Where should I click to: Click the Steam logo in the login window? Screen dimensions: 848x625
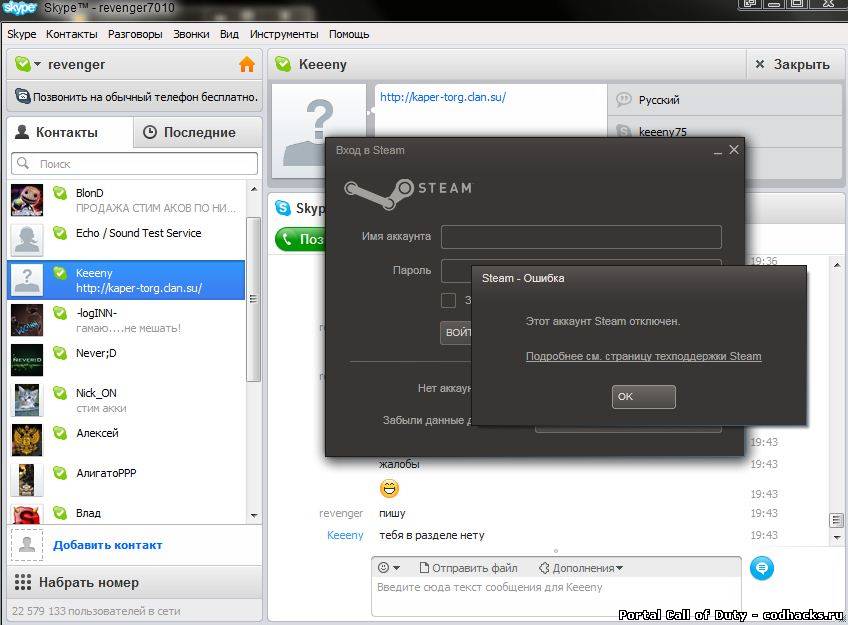[x=408, y=193]
